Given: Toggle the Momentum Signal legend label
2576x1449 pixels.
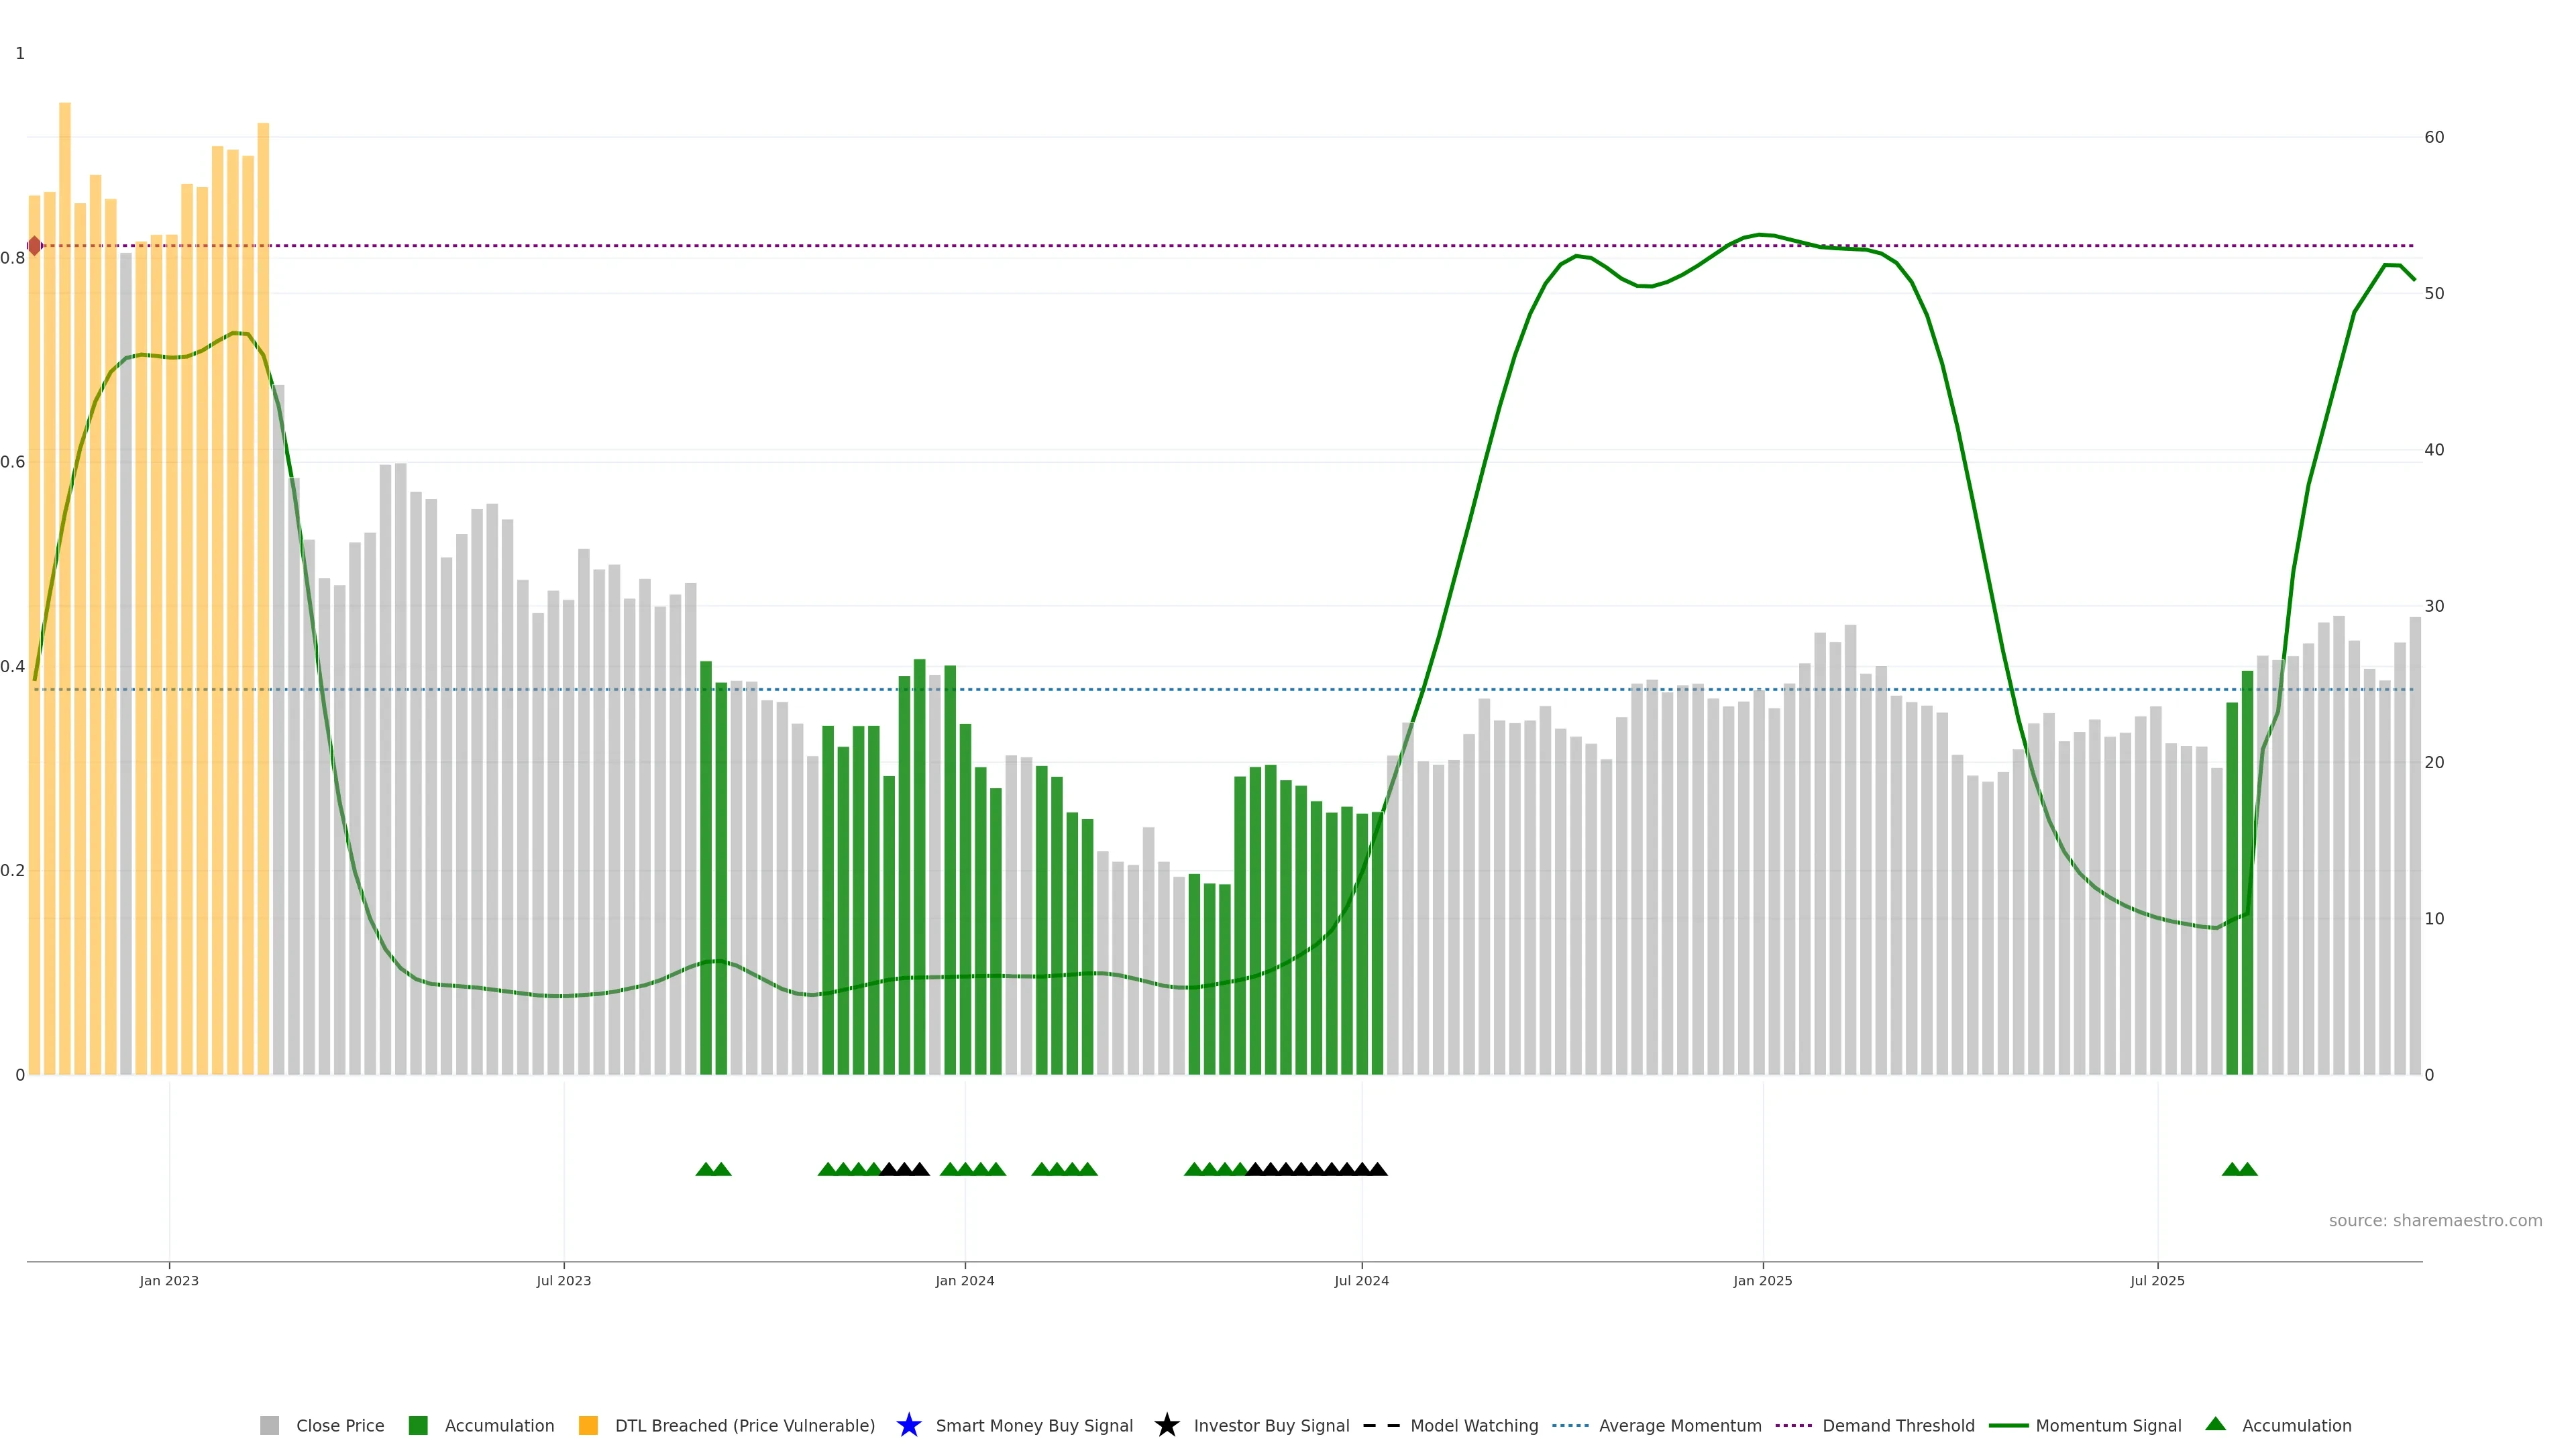Looking at the screenshot, I should pyautogui.click(x=2108, y=1425).
